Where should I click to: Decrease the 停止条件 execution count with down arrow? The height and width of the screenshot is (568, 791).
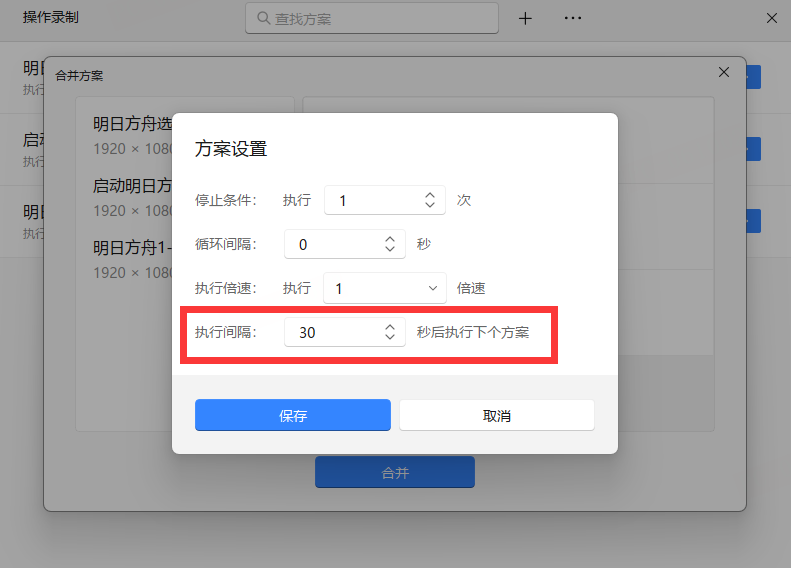(x=429, y=206)
